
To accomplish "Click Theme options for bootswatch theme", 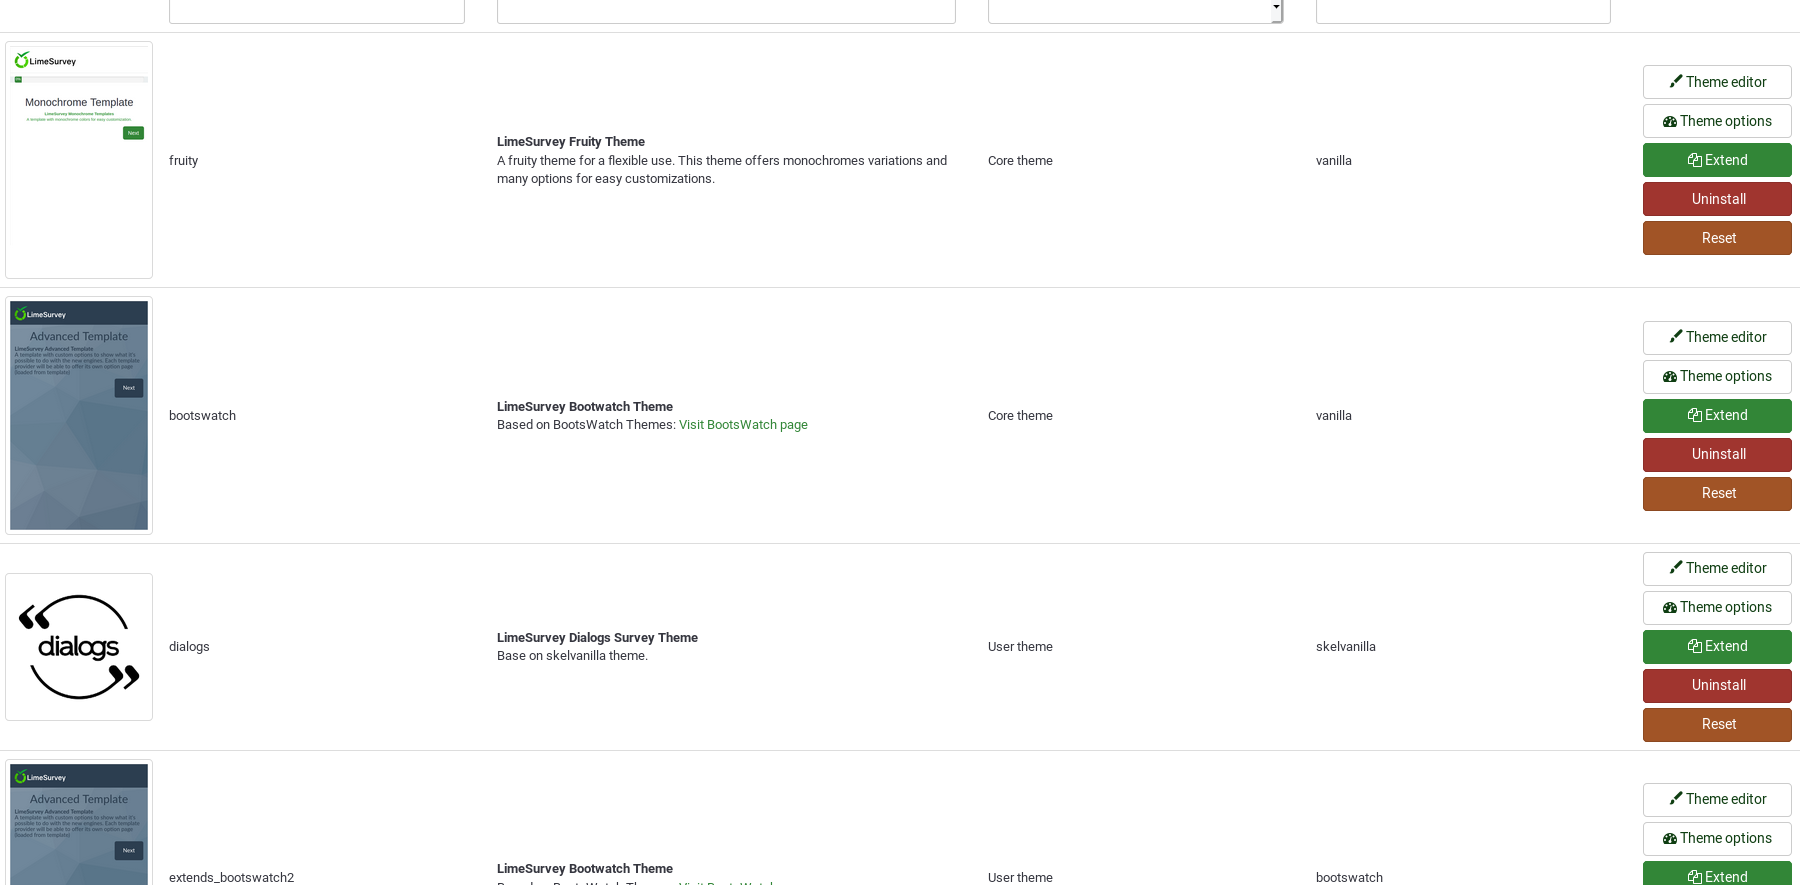I will [1716, 376].
